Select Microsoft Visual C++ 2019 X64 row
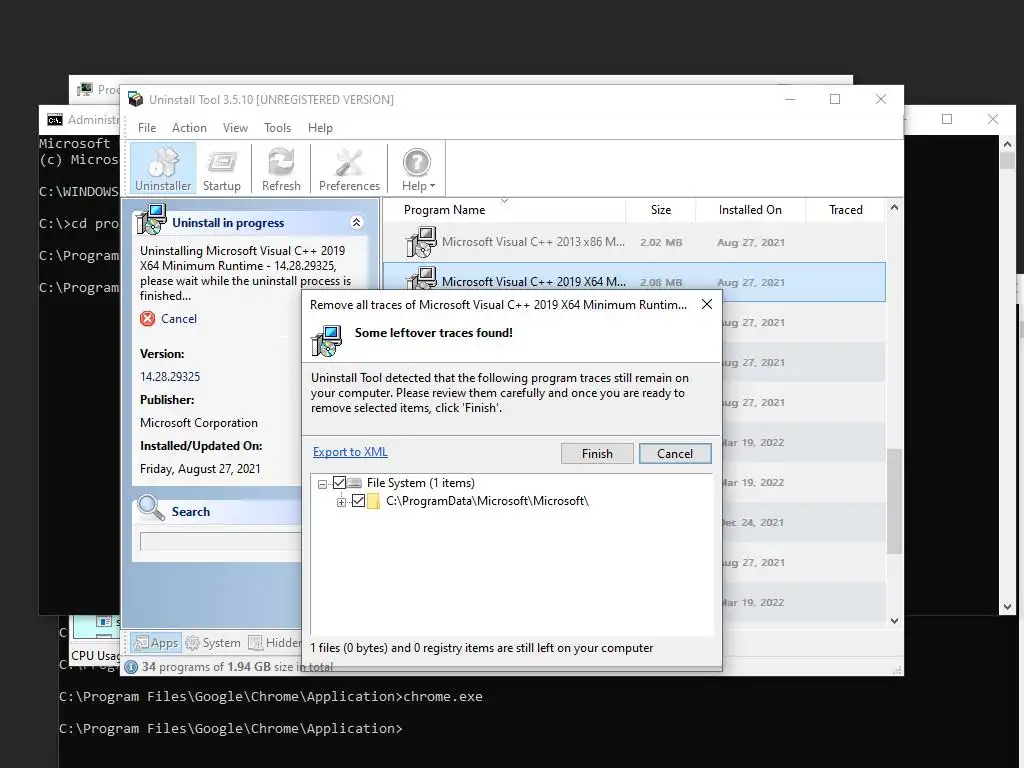This screenshot has width=1024, height=768. 634,282
